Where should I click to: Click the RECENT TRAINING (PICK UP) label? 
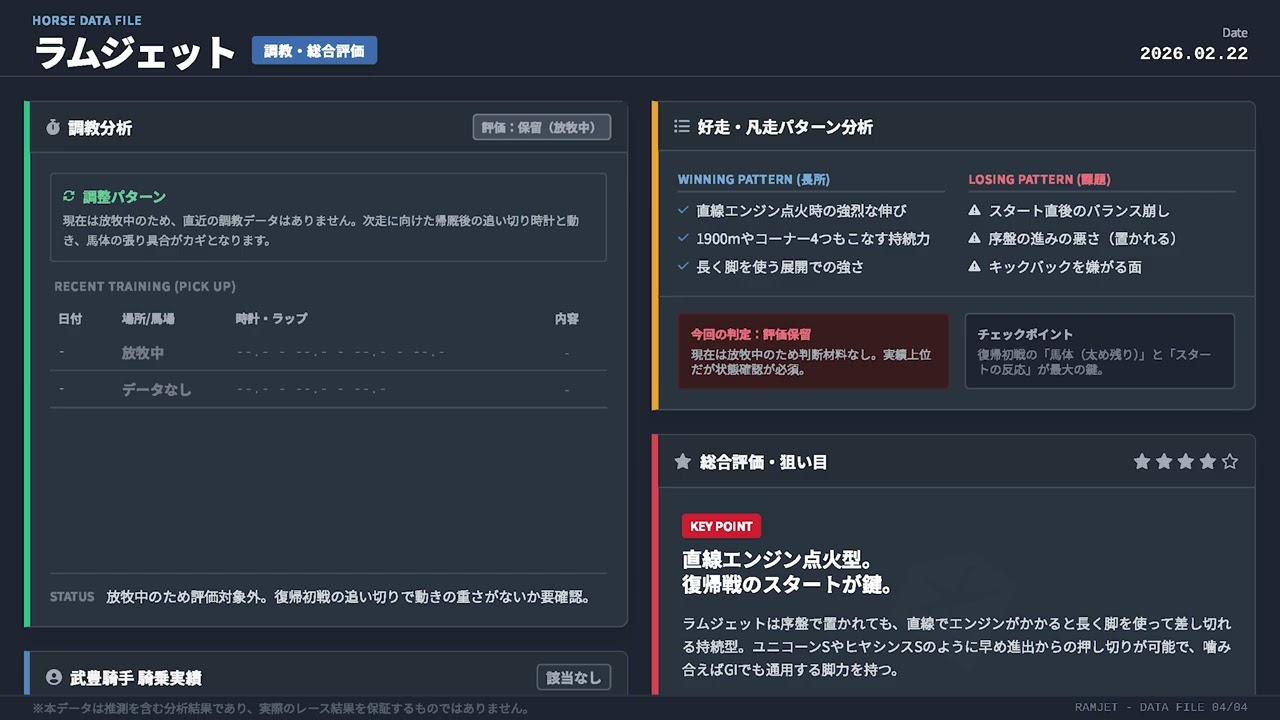(145, 286)
